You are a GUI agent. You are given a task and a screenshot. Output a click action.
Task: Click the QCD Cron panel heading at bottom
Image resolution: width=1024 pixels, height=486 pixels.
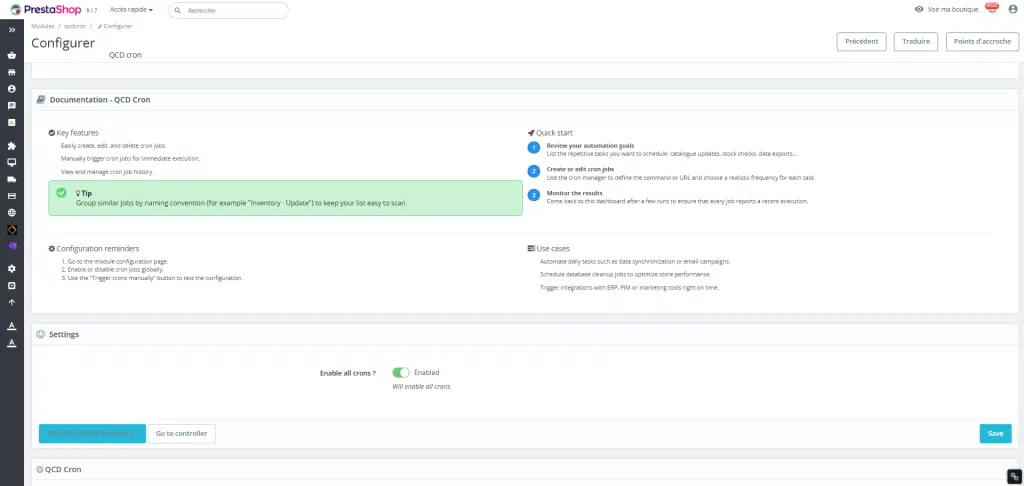[x=63, y=470]
